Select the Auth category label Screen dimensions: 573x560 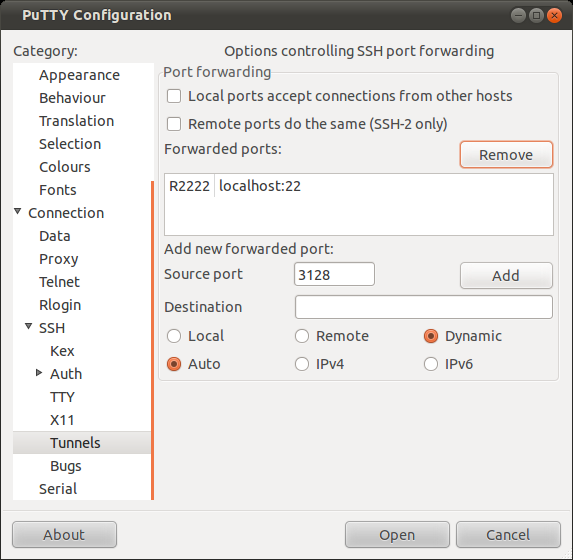(66, 375)
